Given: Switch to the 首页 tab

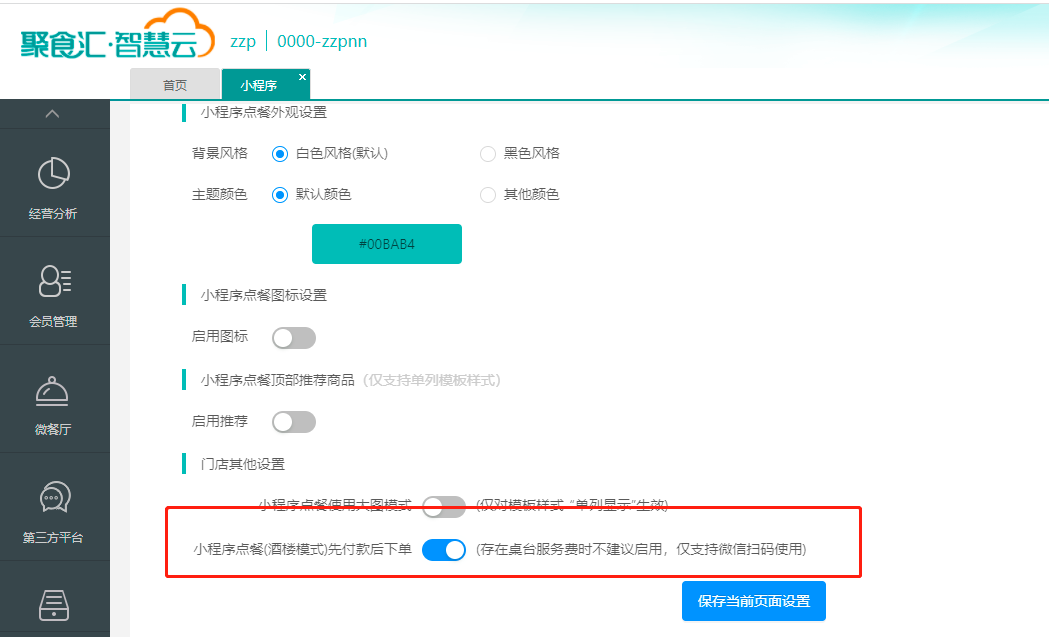Looking at the screenshot, I should (x=175, y=86).
